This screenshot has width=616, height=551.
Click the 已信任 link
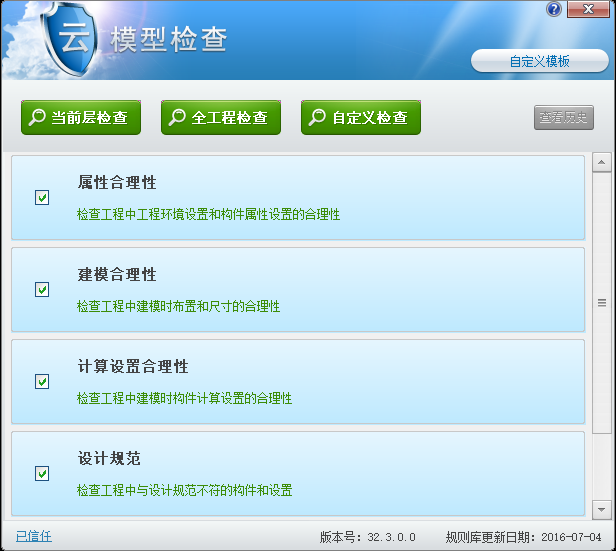(33, 536)
